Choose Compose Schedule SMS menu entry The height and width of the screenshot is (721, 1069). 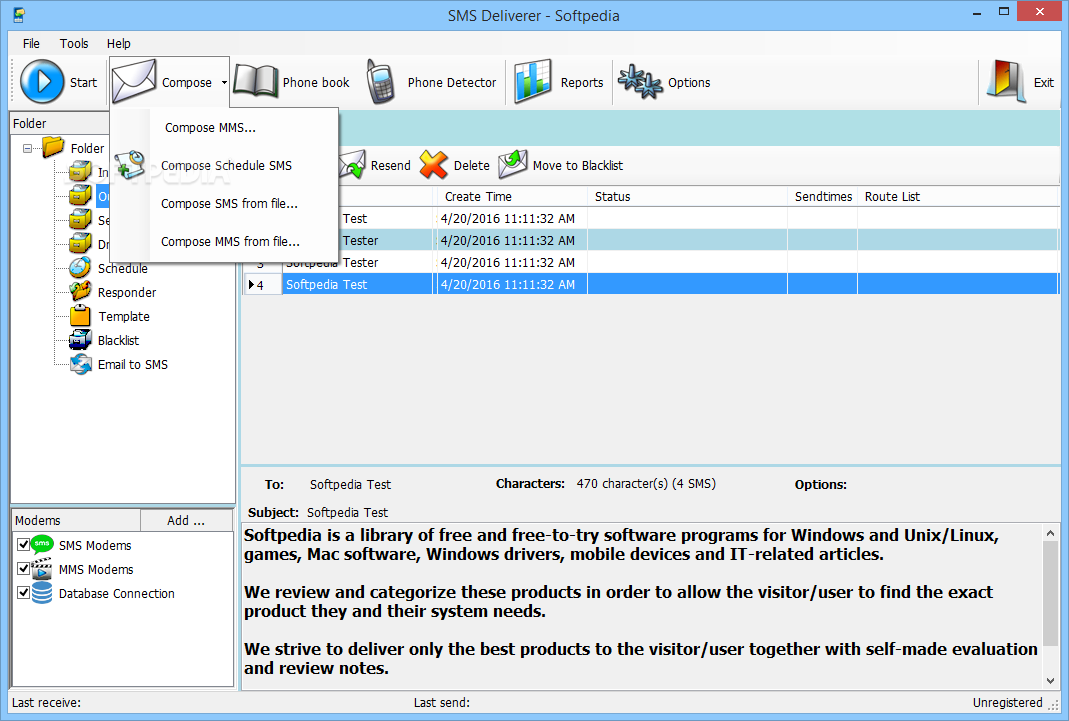point(226,166)
